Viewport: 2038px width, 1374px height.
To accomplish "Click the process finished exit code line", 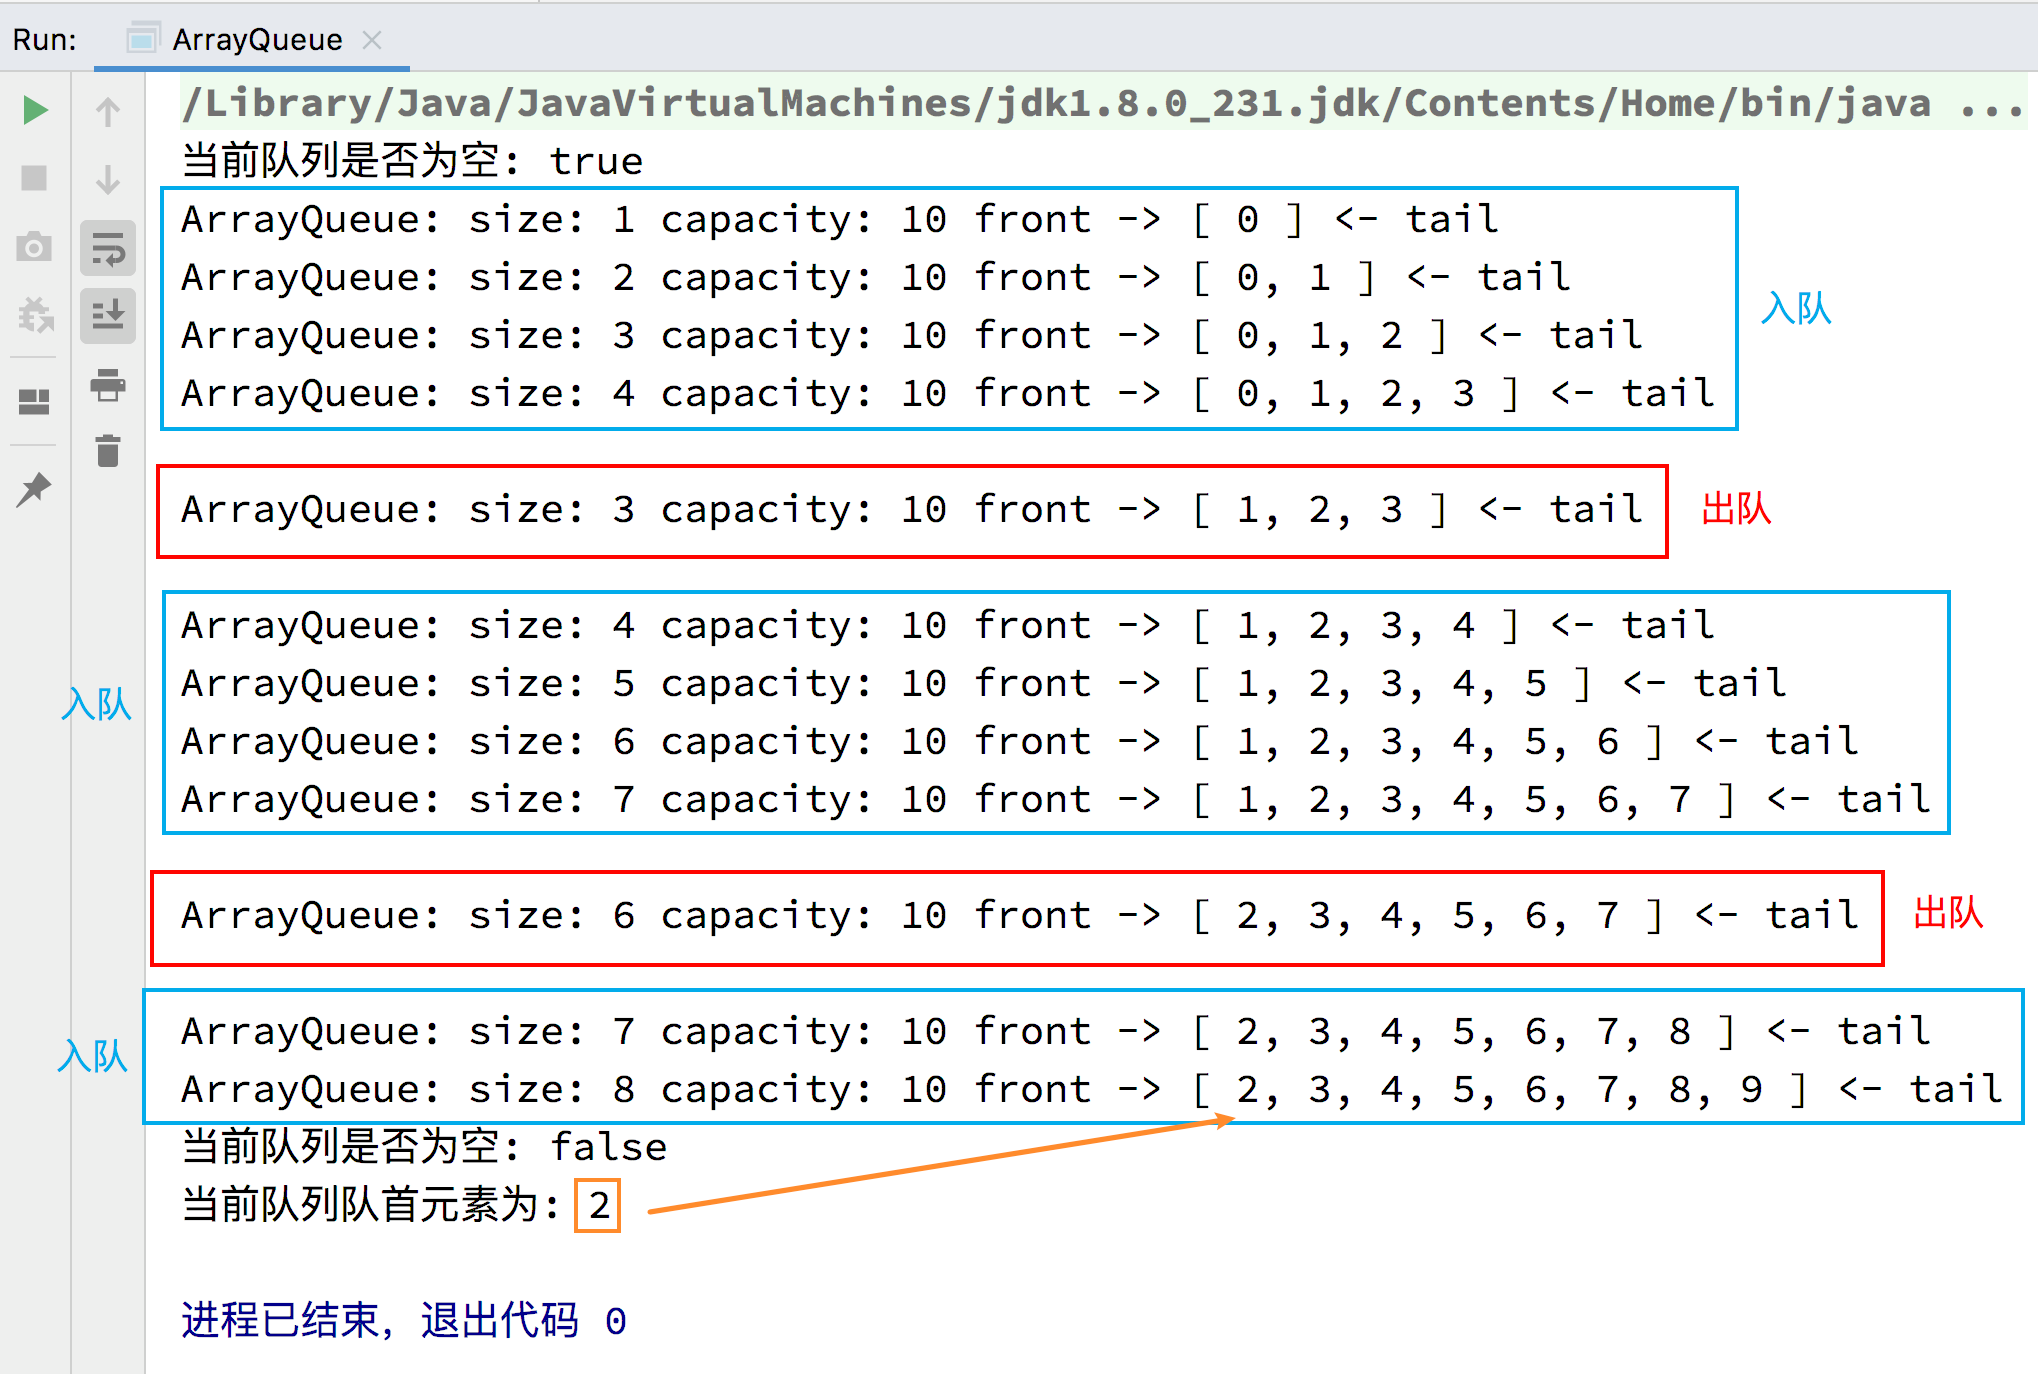I will tap(403, 1321).
